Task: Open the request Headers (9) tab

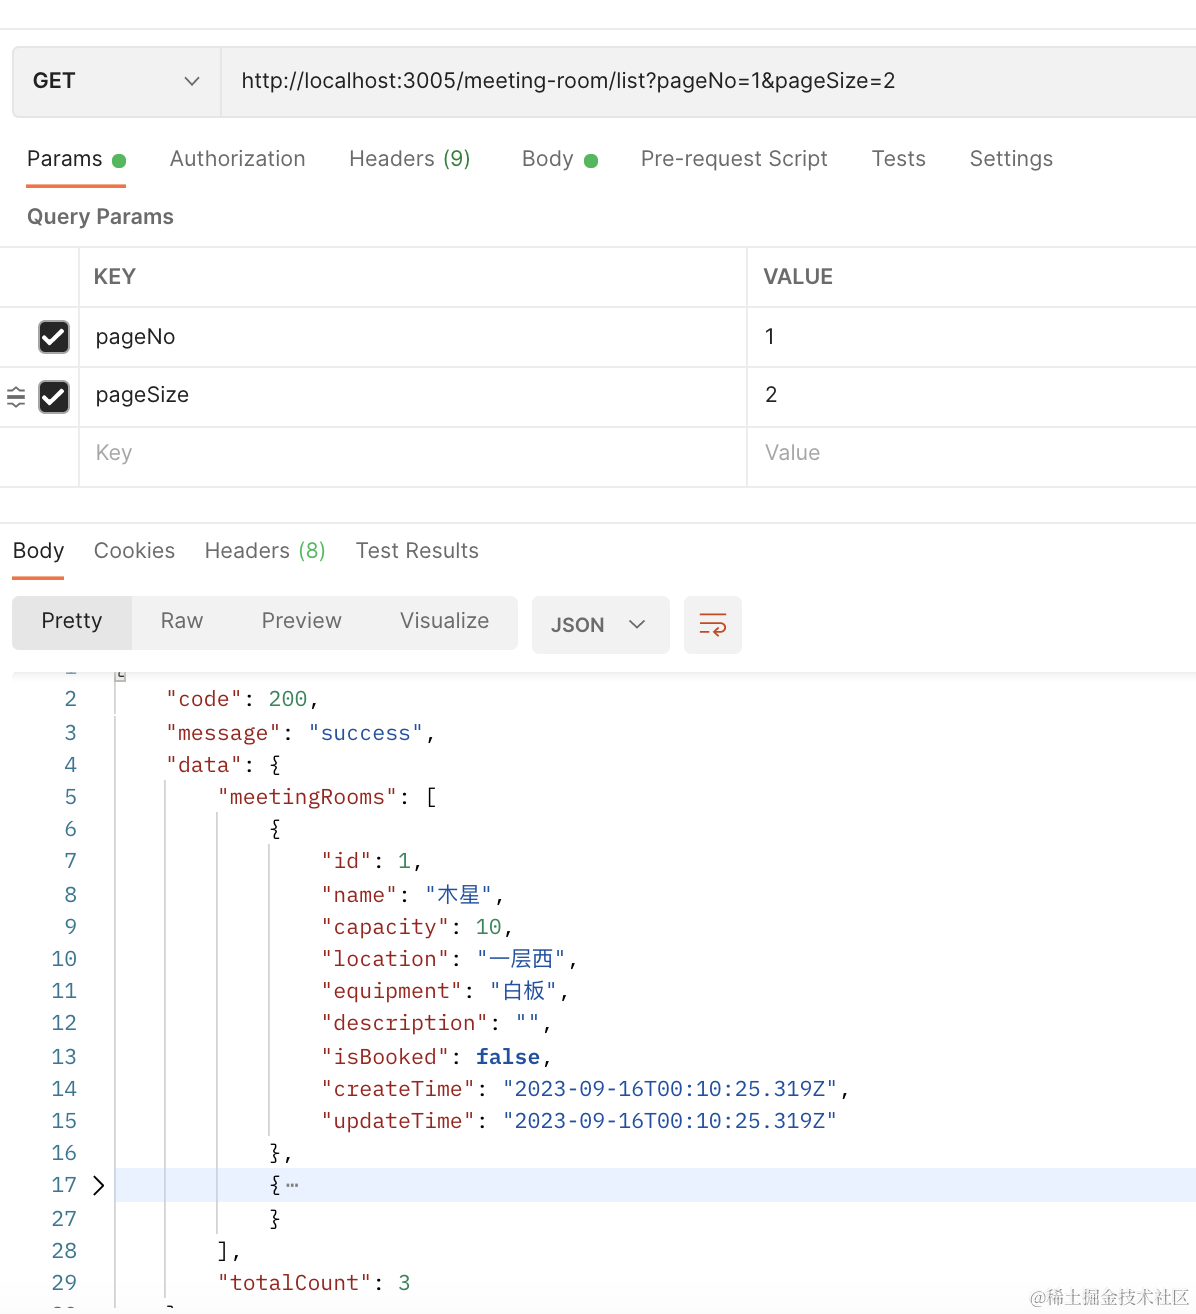Action: pos(409,159)
